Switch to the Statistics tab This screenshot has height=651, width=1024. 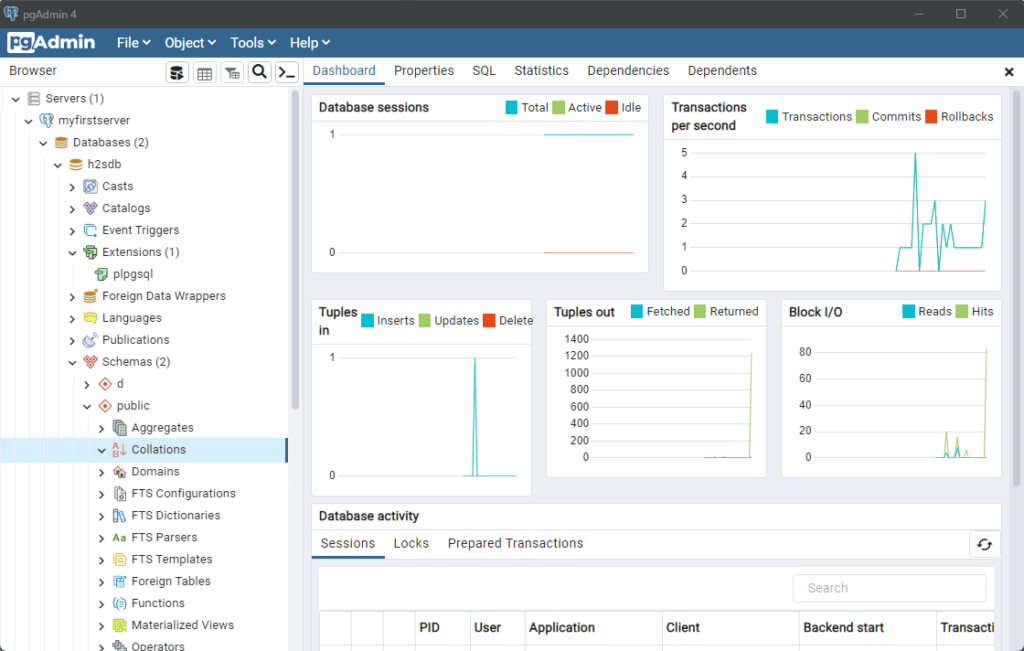pos(541,71)
